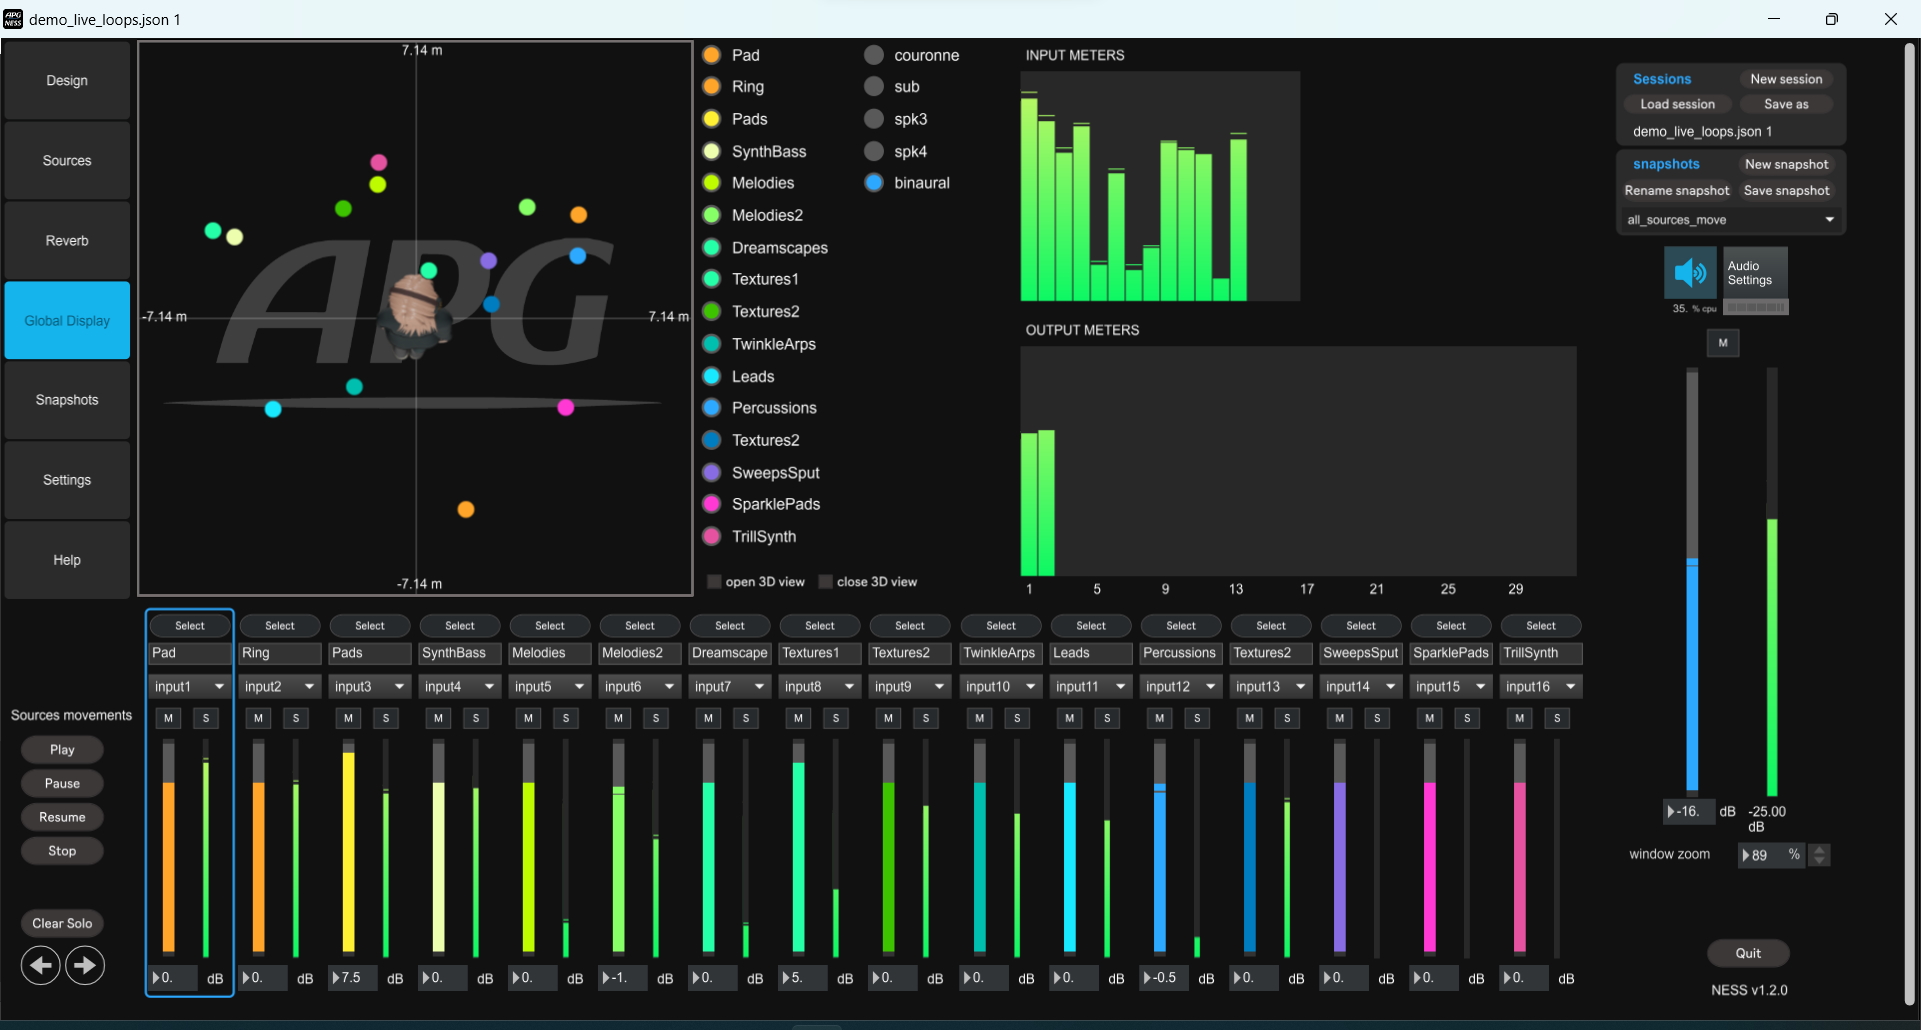Click the blue master volume fader
The image size is (1921, 1030).
(x=1692, y=673)
